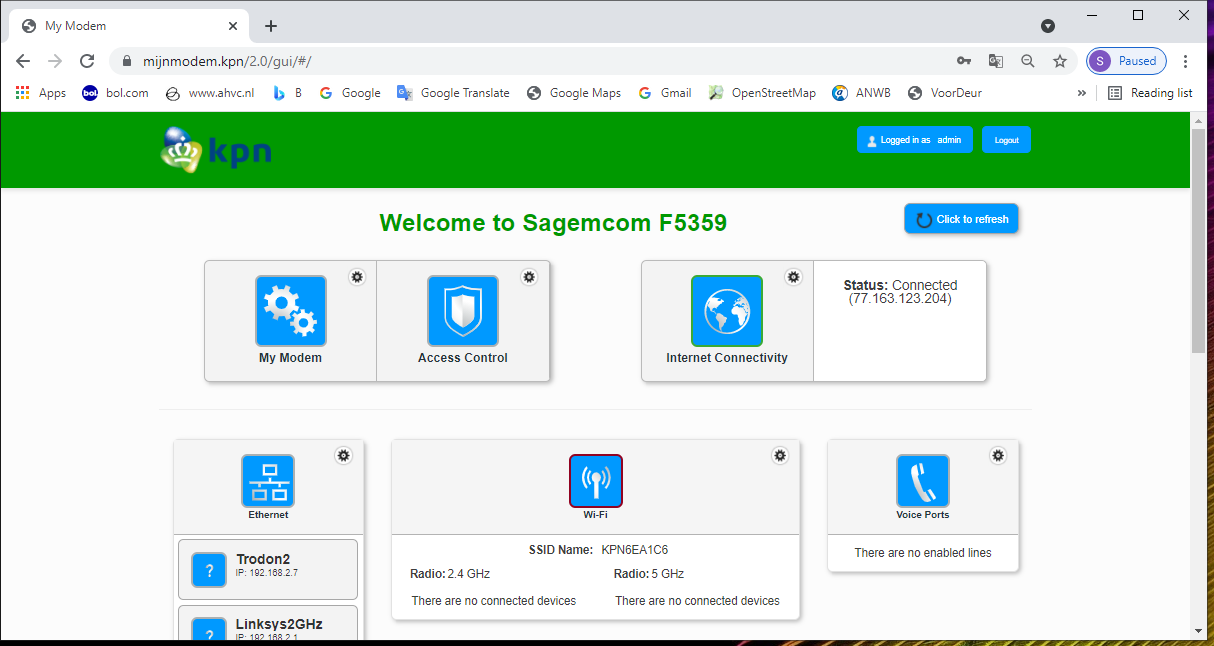The width and height of the screenshot is (1214, 646).
Task: Click the Linksys2GHz device name
Action: click(x=279, y=624)
